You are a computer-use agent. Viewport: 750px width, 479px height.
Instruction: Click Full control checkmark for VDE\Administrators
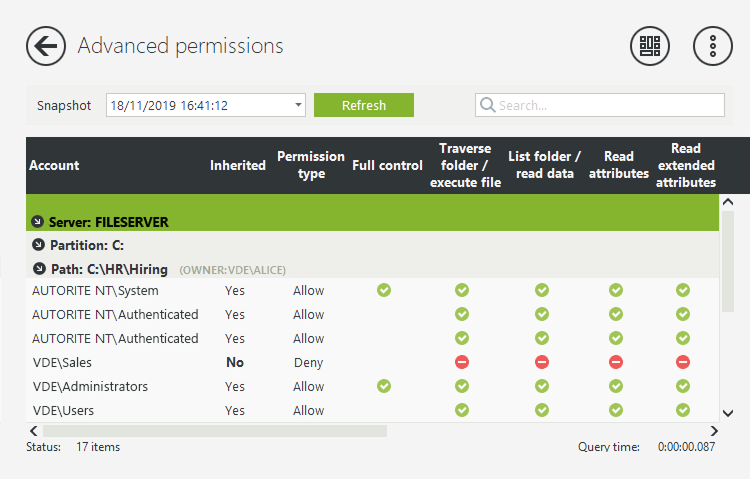(384, 386)
